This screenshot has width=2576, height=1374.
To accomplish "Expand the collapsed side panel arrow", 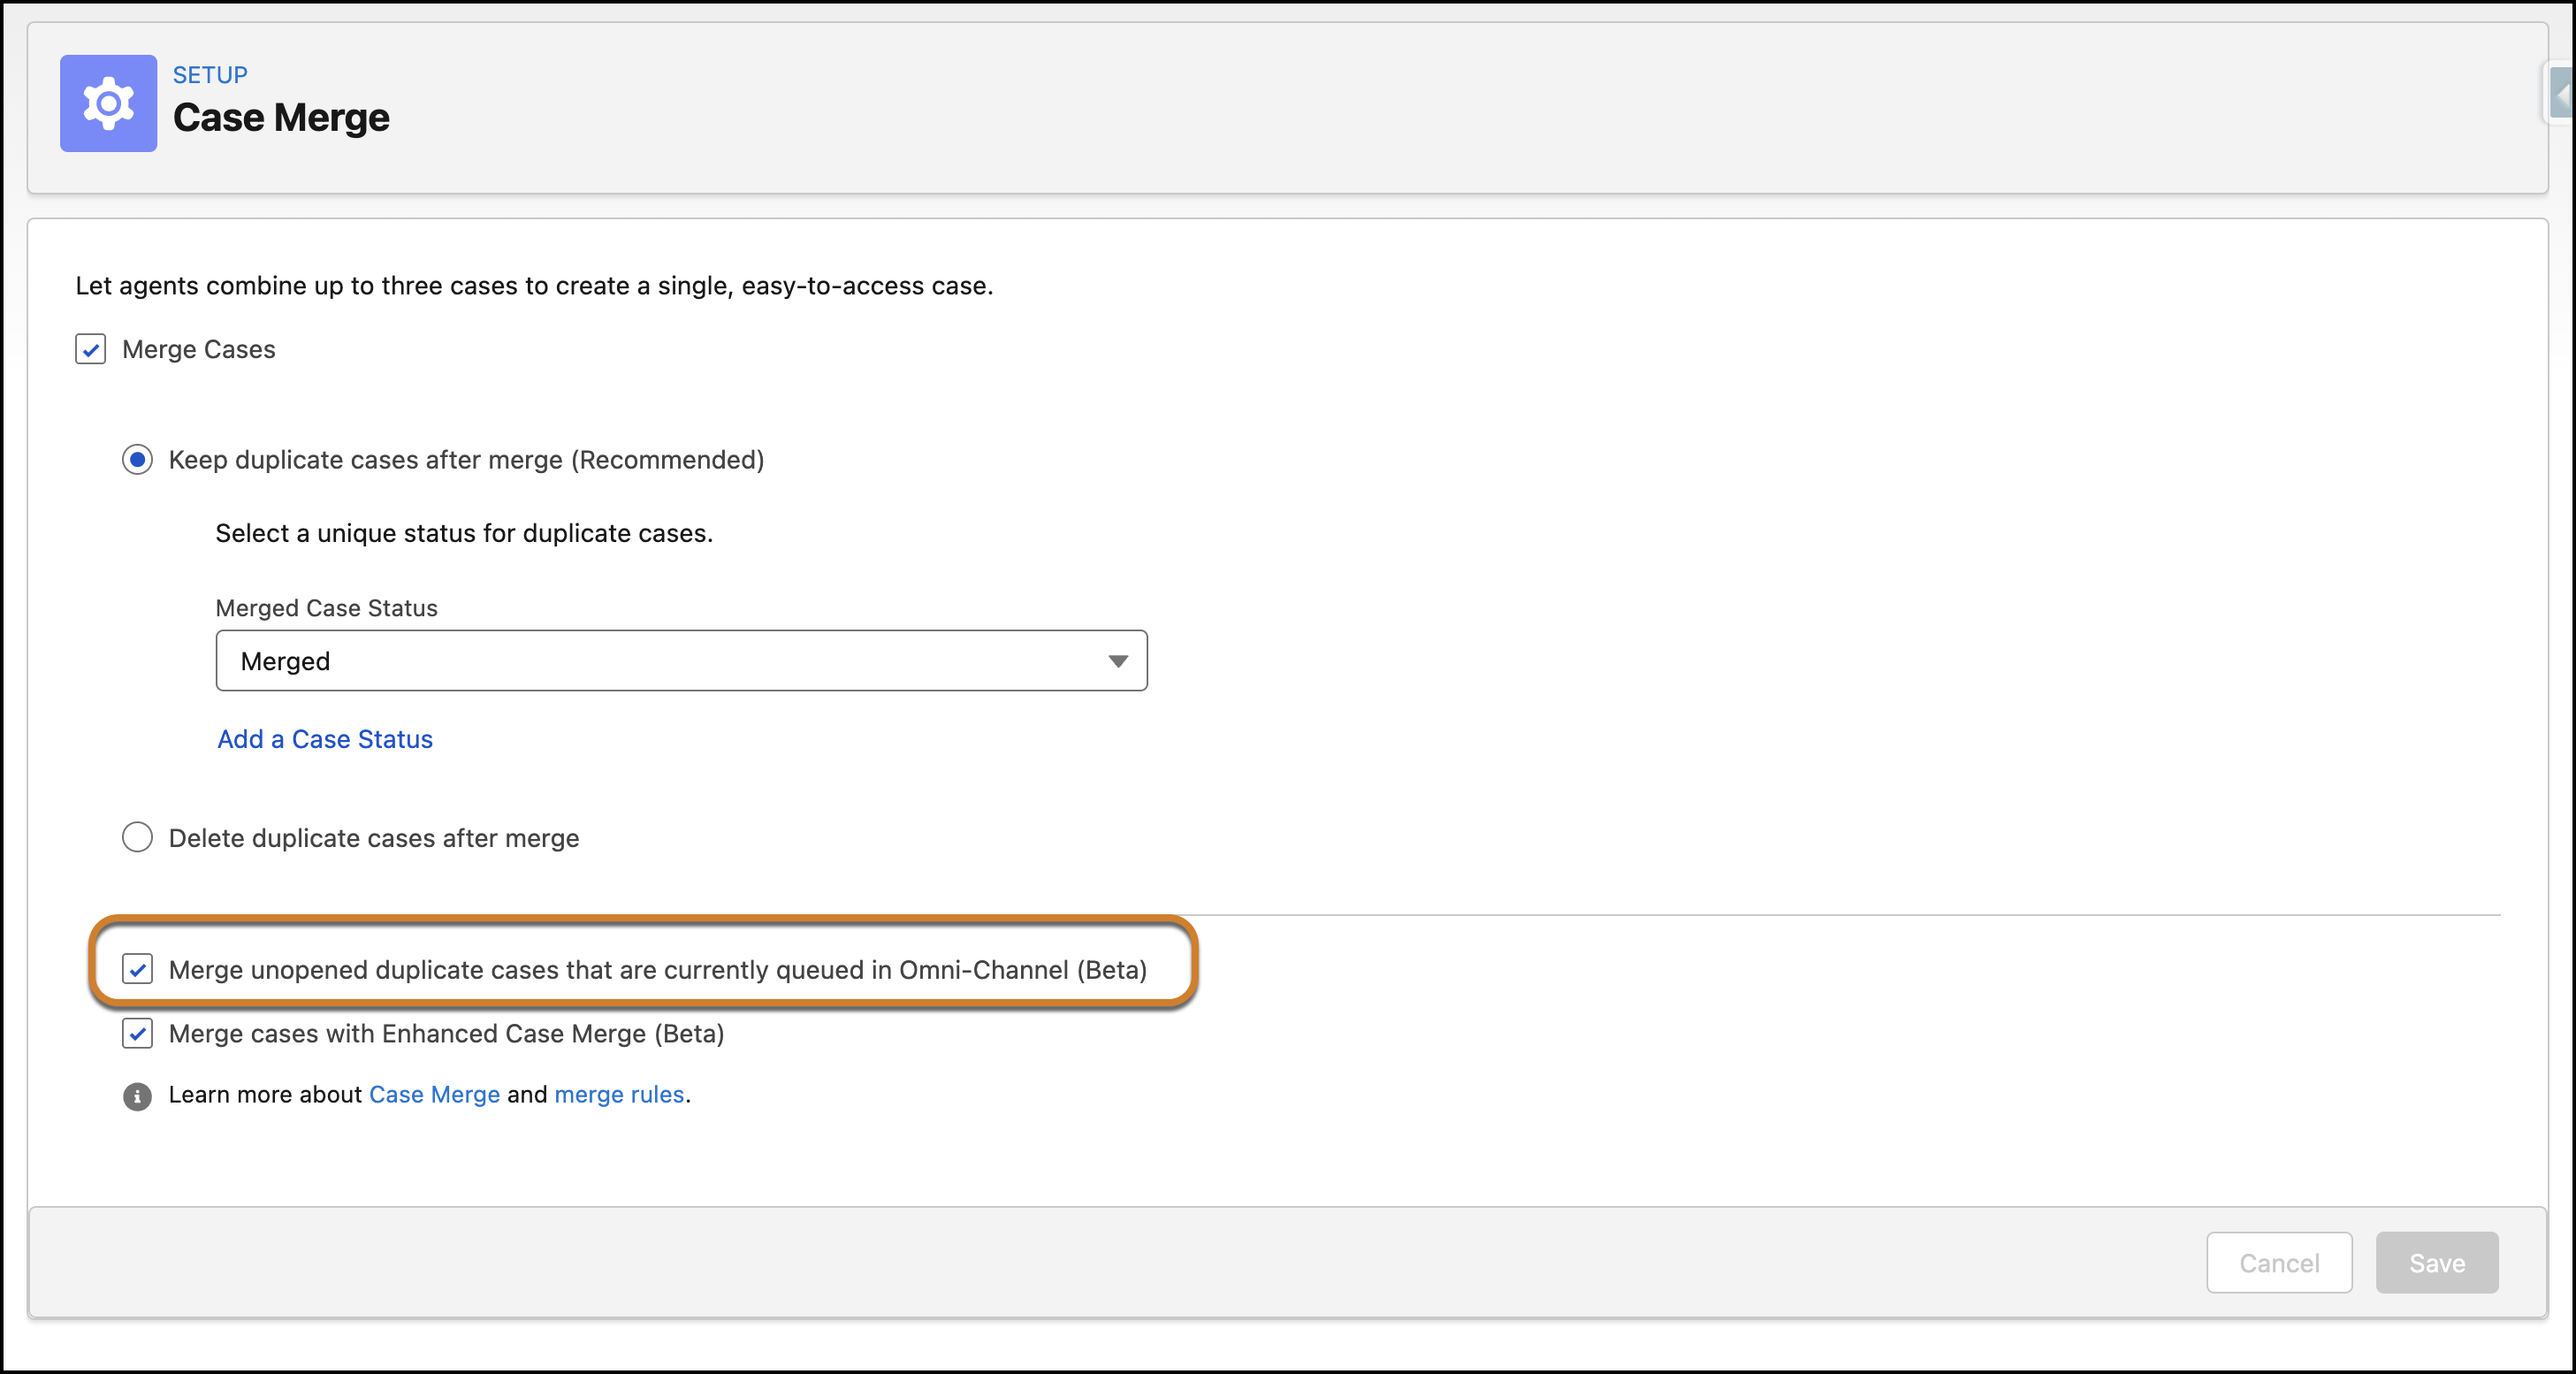I will (x=2561, y=93).
